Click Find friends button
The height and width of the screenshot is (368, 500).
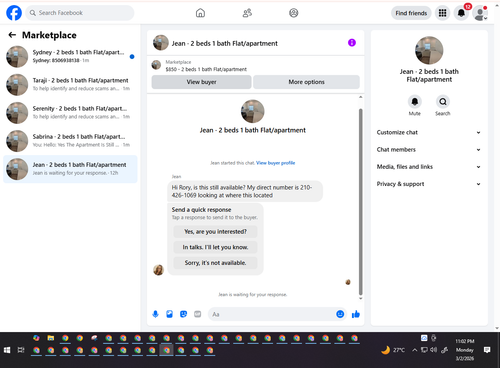[x=411, y=13]
